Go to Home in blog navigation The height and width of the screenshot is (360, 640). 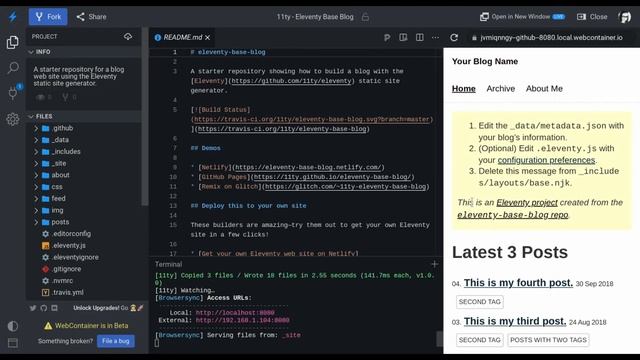pos(464,89)
